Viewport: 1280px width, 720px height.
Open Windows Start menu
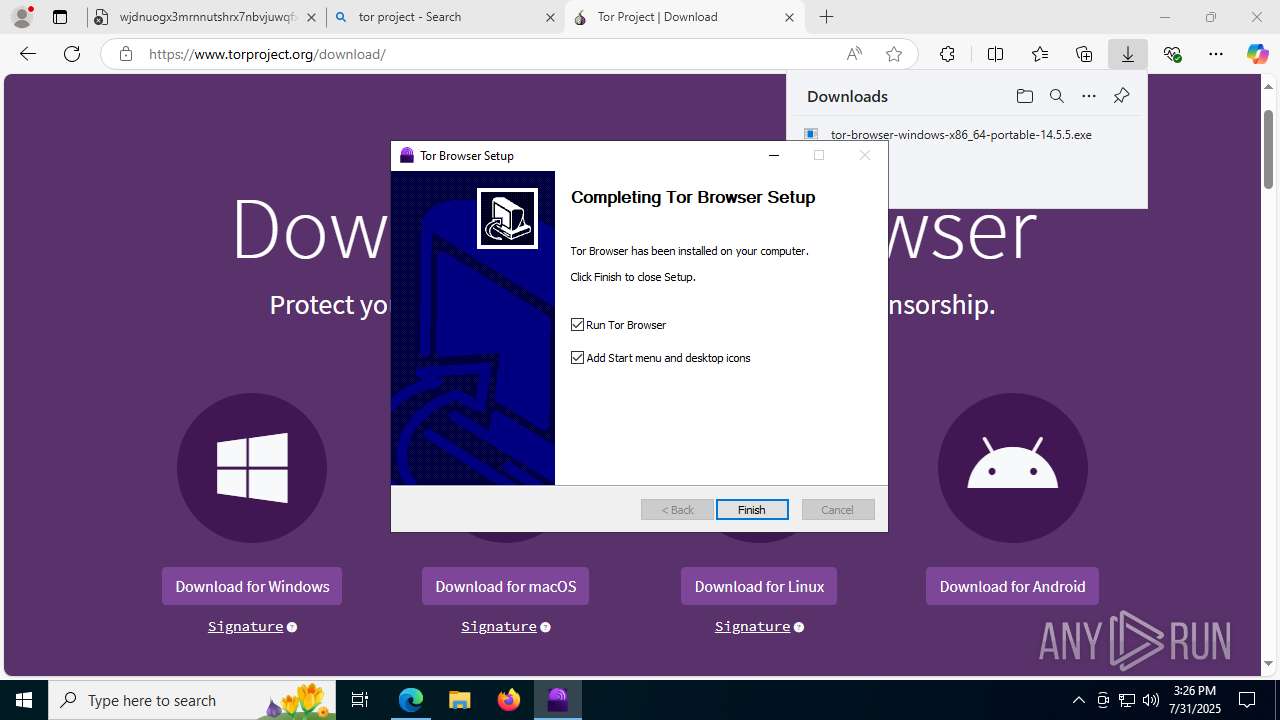pos(24,700)
